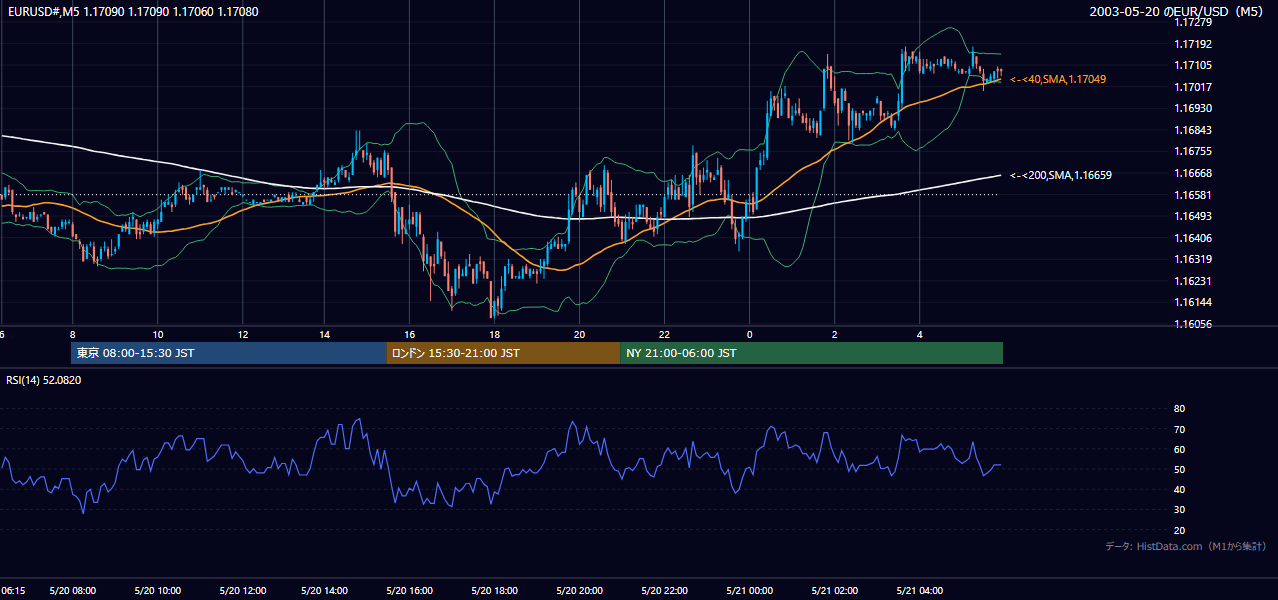Click price level 1.16493 on the axis
The width and height of the screenshot is (1278, 600).
[1195, 216]
